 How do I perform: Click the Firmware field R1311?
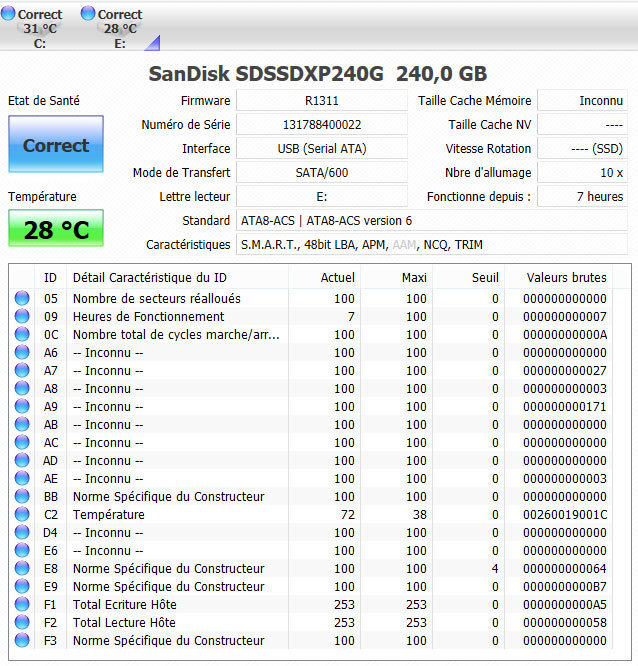(322, 101)
